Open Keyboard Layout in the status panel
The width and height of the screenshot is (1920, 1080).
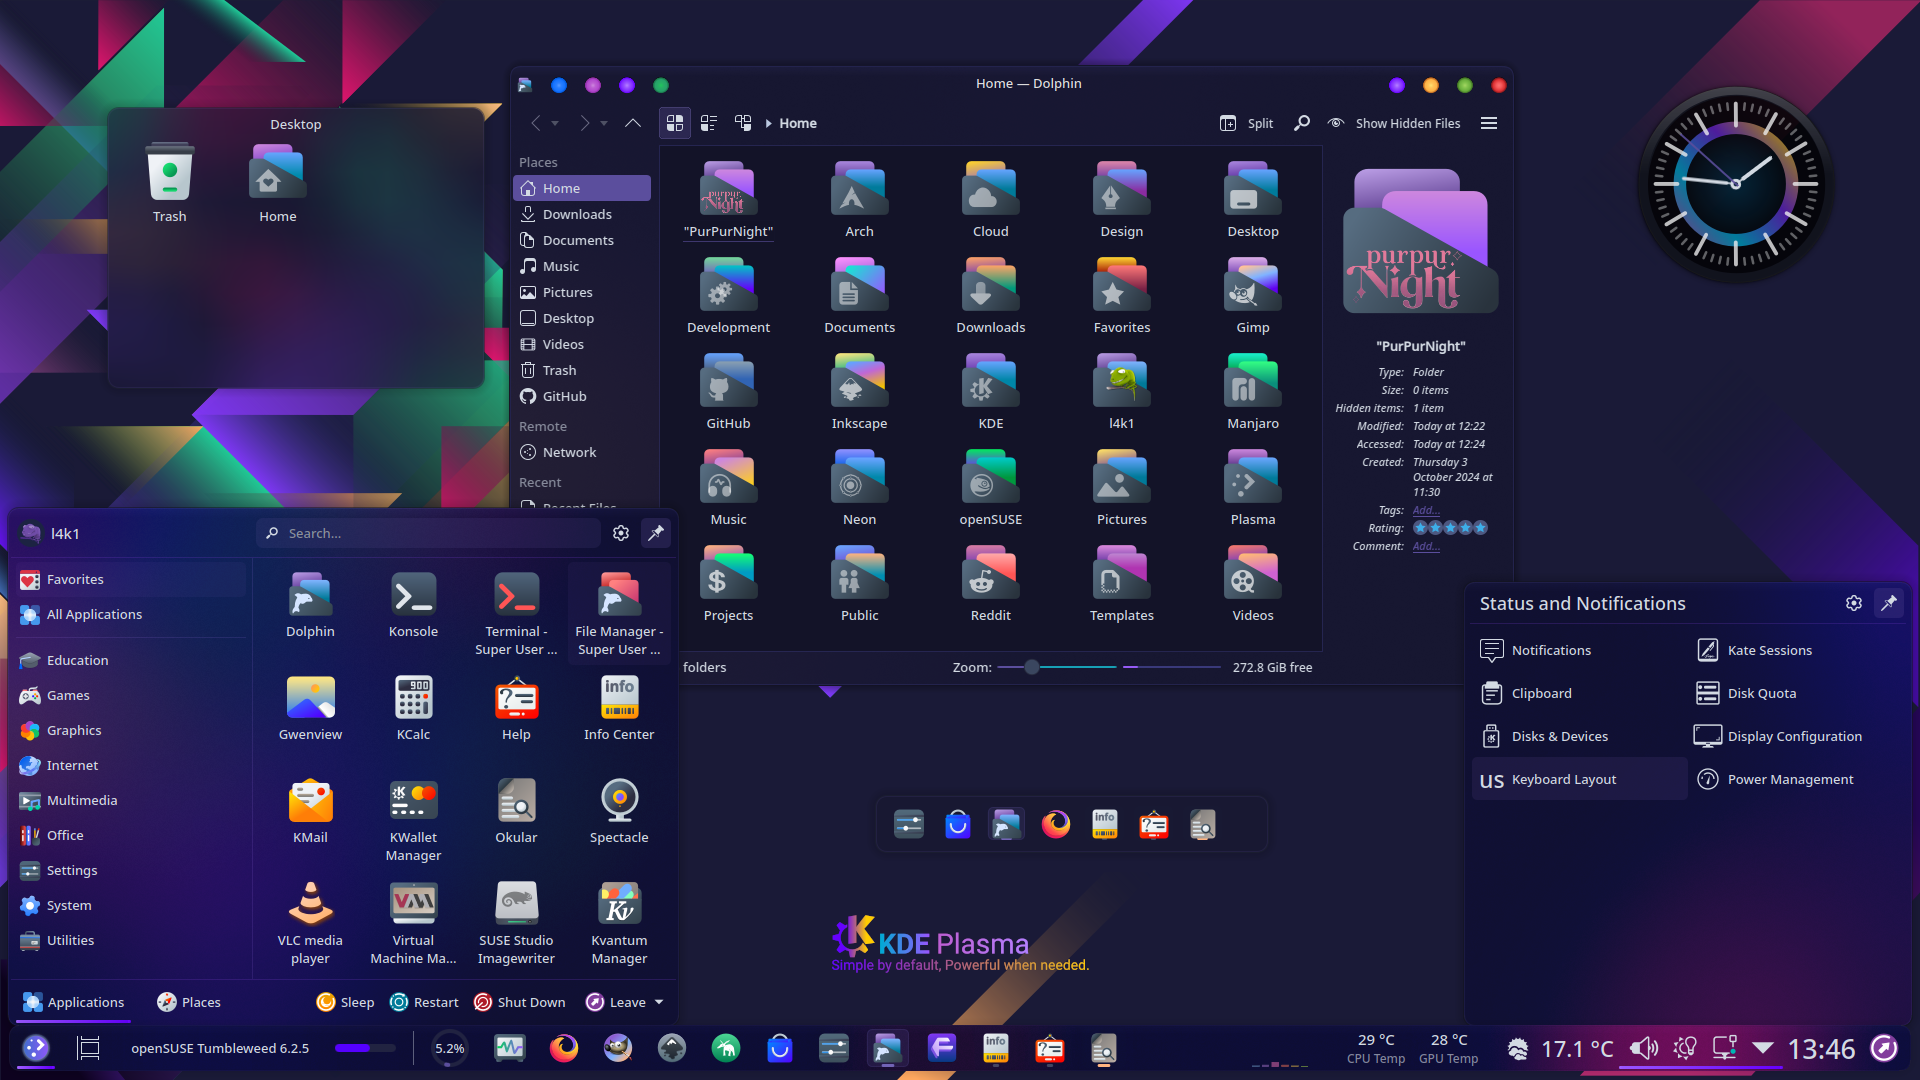tap(1579, 779)
